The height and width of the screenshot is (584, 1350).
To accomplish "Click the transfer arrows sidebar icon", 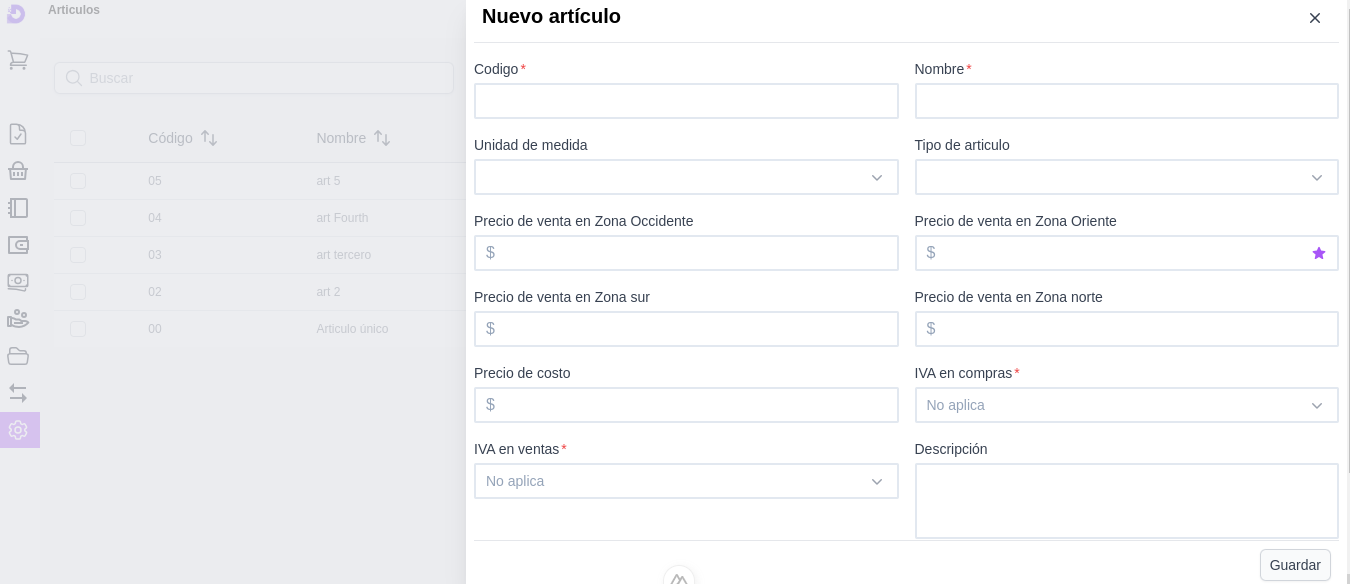I will tap(17, 393).
